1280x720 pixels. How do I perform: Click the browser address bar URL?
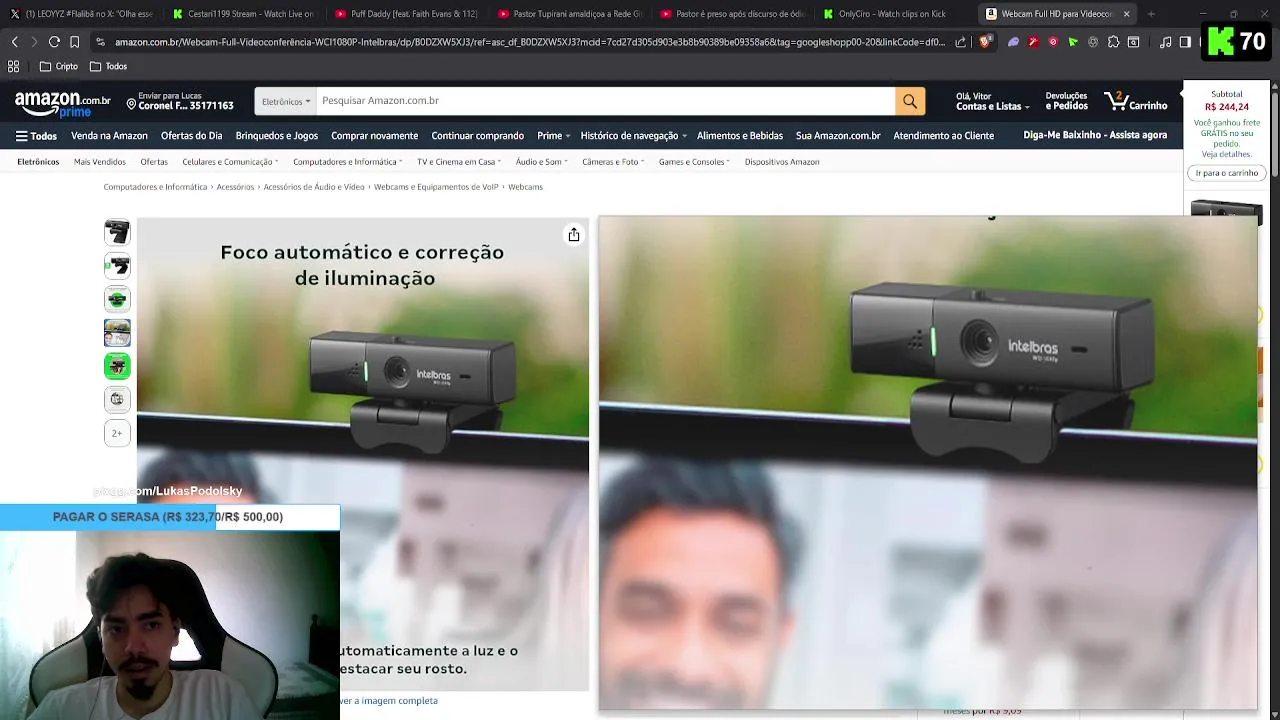click(x=529, y=42)
